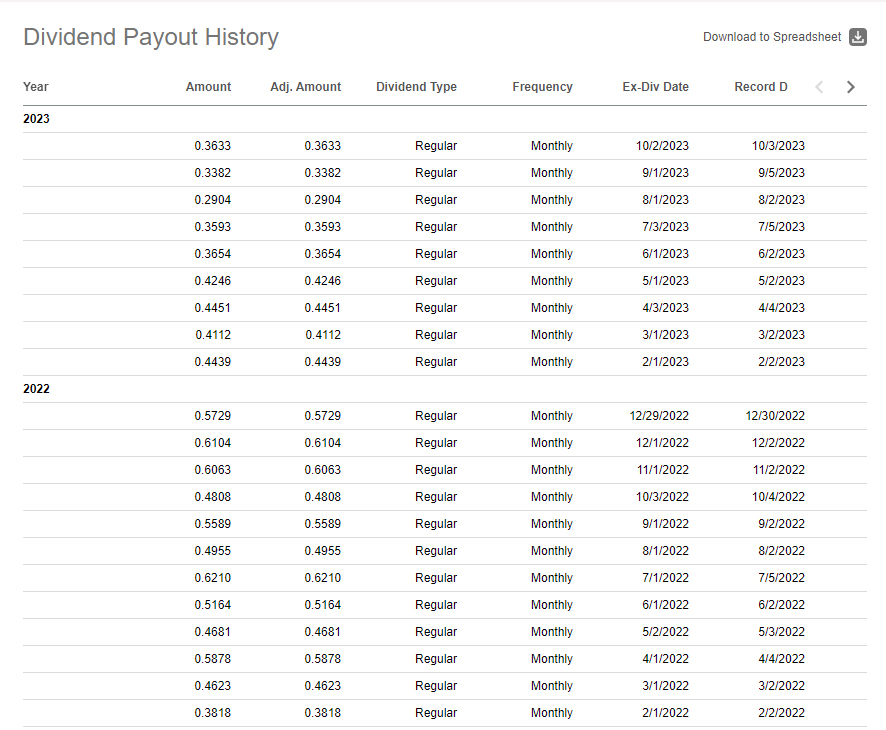Click record date 3/2/2023
The width and height of the screenshot is (886, 730).
click(x=781, y=335)
